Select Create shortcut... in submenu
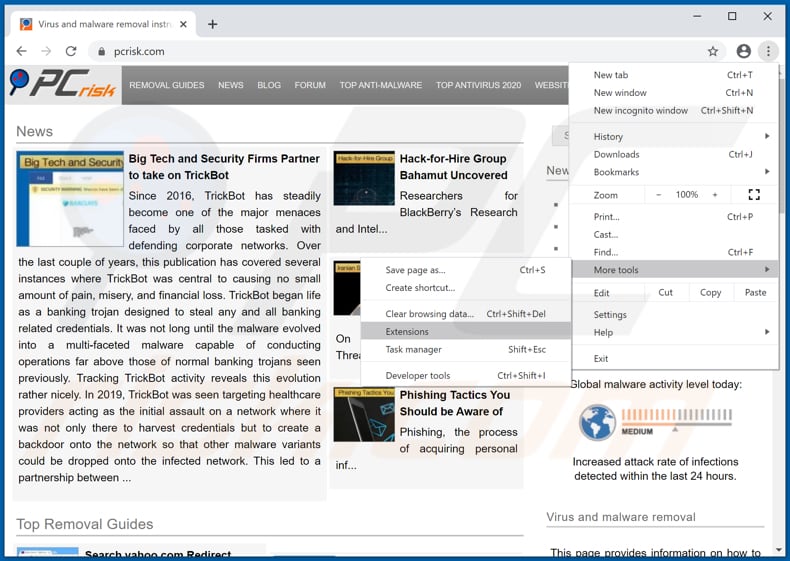The width and height of the screenshot is (790, 561). click(x=466, y=288)
